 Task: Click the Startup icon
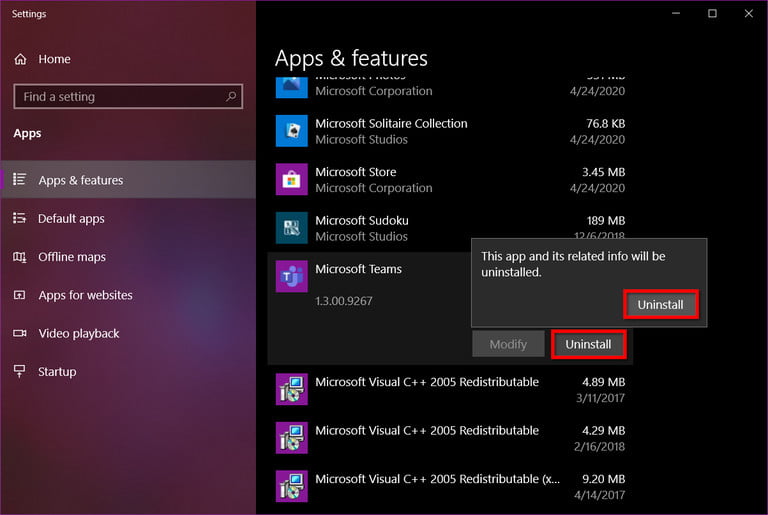coord(20,371)
